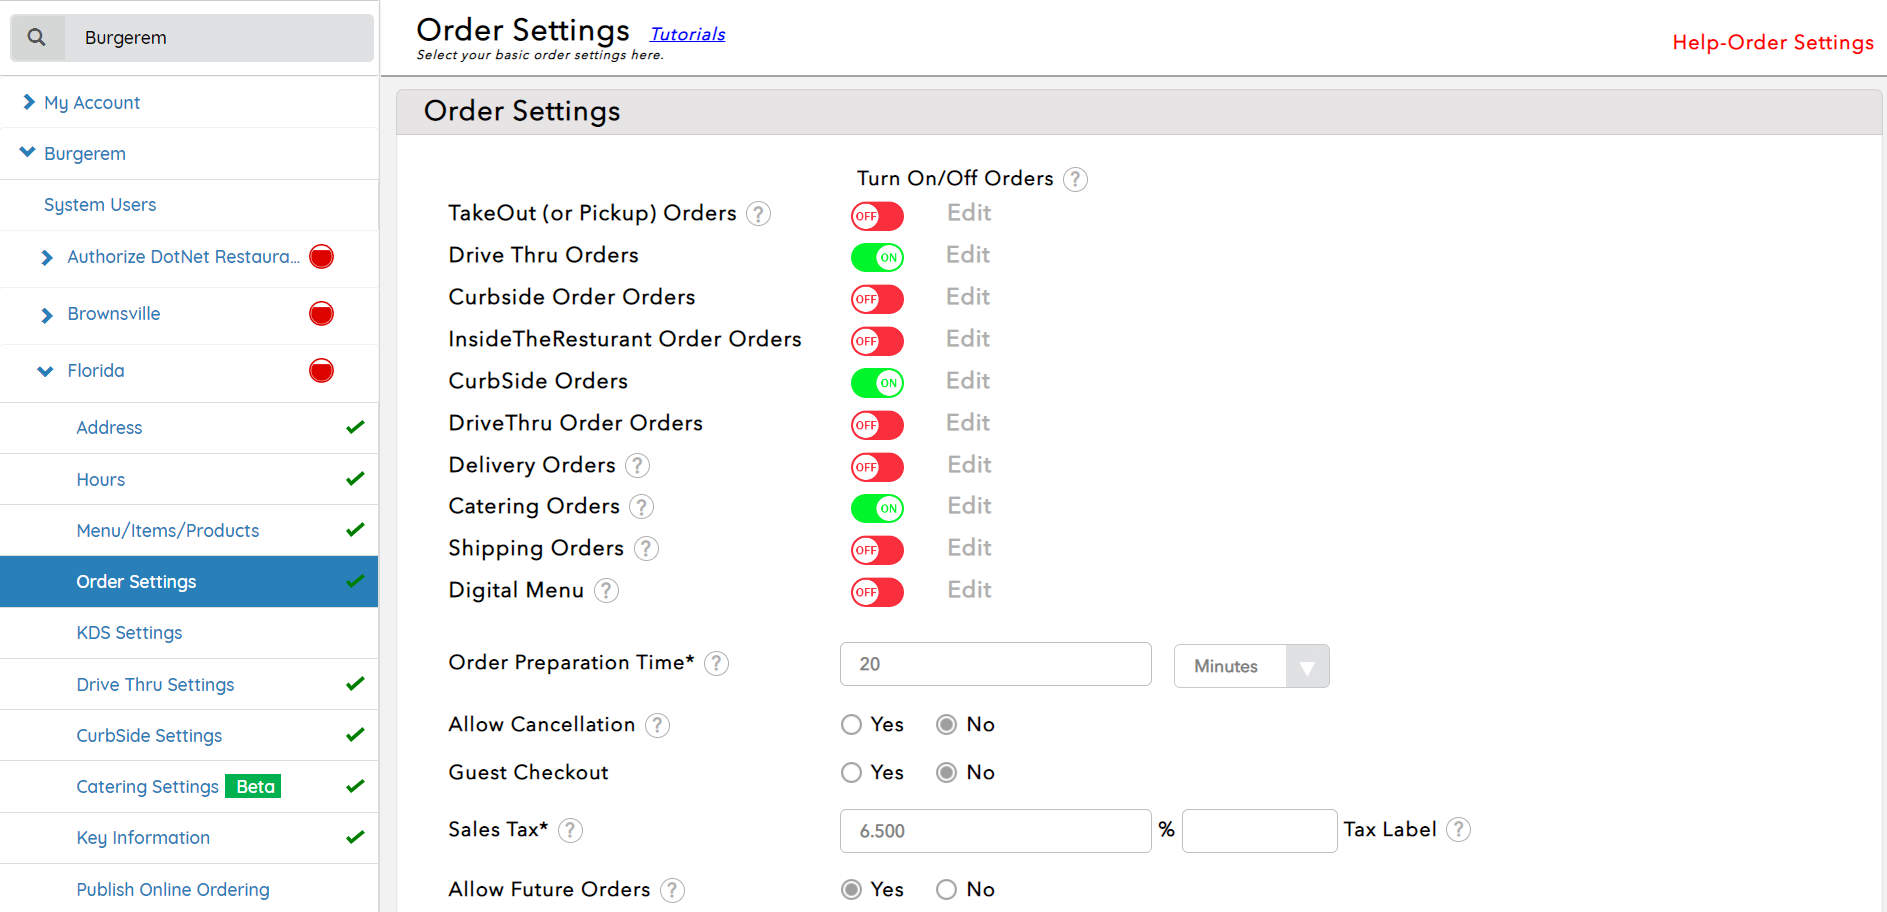
Task: Turn on TakeOut Orders toggle
Action: 877,216
